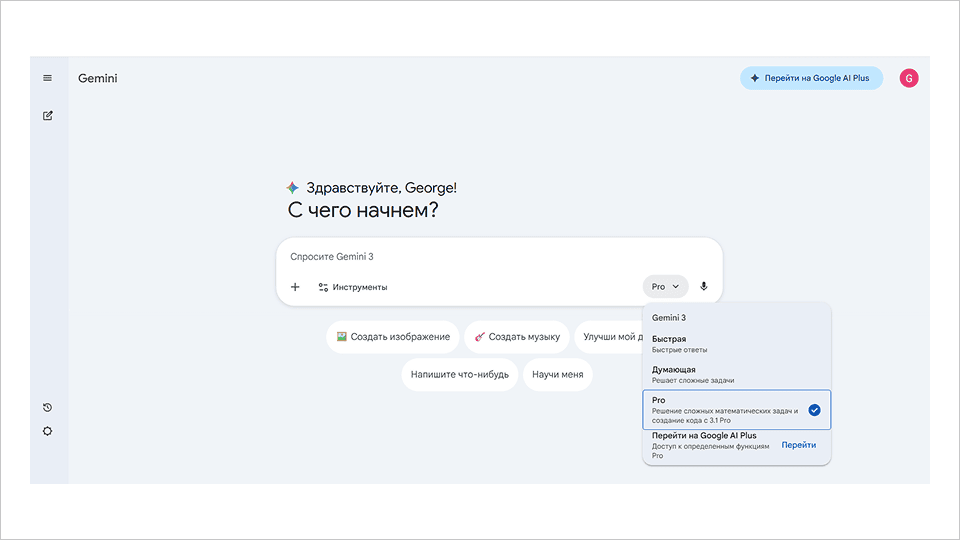Open the hamburger main menu
The image size is (960, 540).
47,78
